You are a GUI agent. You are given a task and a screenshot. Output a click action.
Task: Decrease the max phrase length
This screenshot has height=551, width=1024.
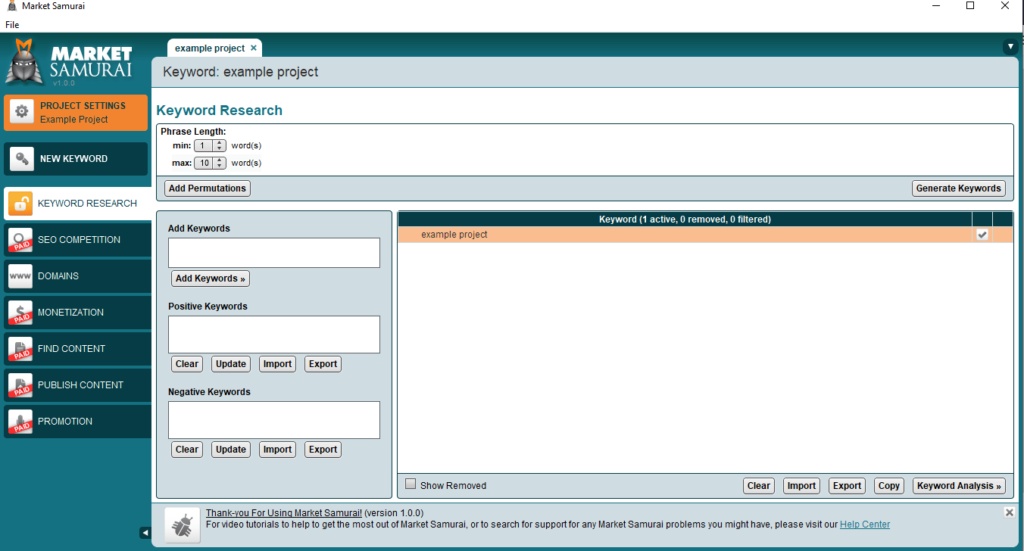(x=219, y=166)
